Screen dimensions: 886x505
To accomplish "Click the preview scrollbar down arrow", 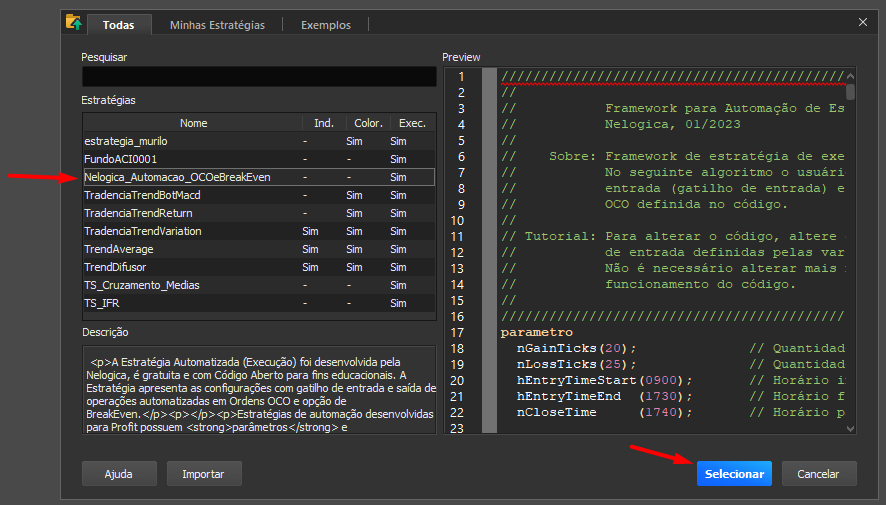I will click(850, 428).
